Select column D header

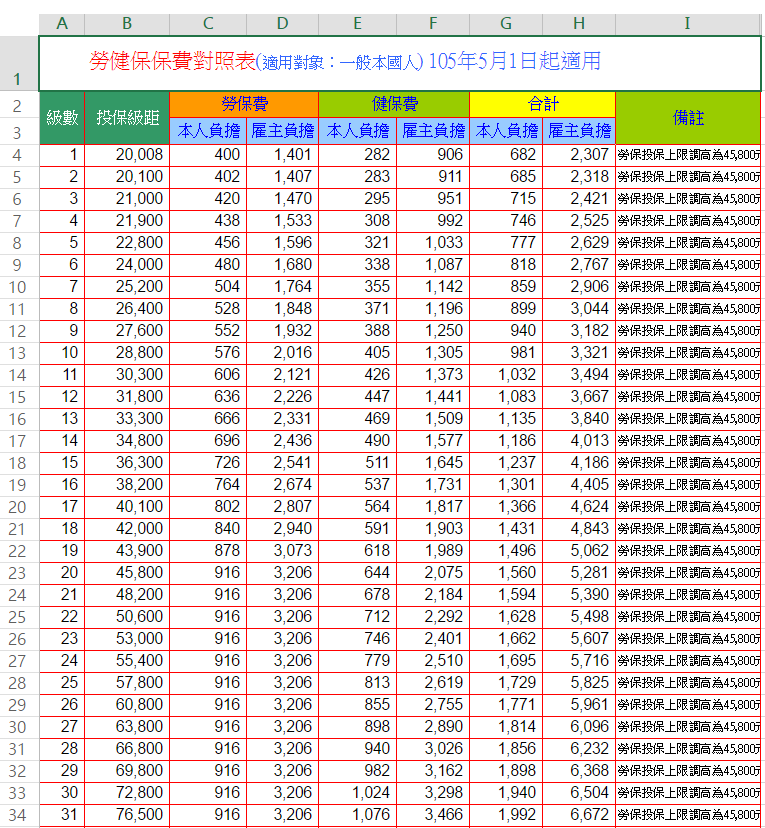tap(282, 24)
